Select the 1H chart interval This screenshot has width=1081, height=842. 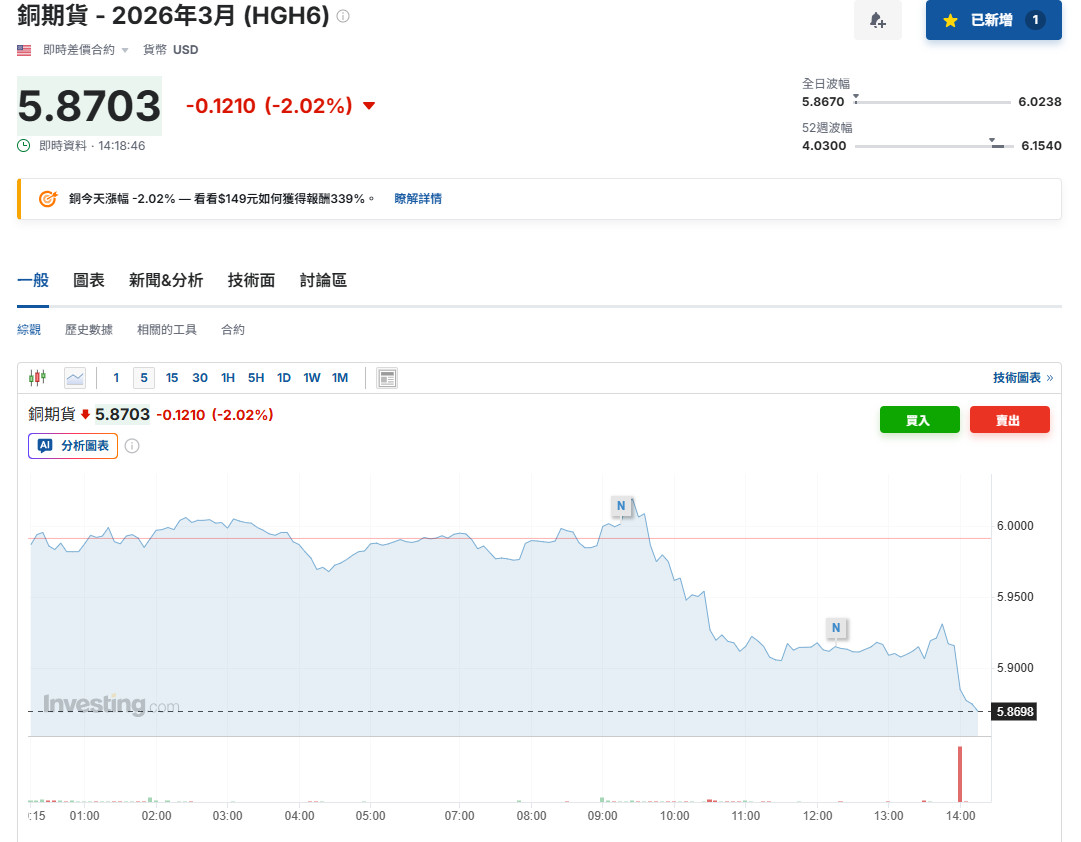pos(228,377)
